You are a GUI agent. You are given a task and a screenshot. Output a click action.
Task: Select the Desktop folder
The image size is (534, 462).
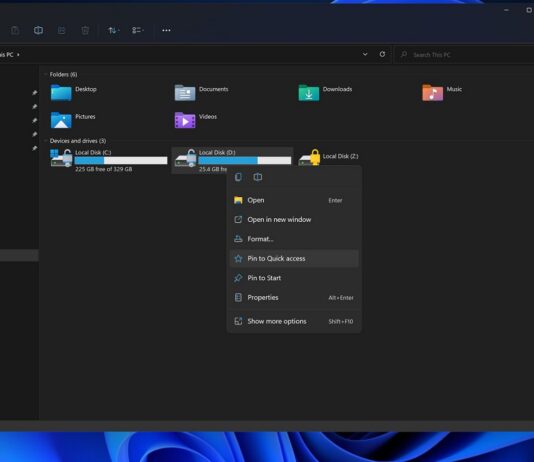point(61,93)
